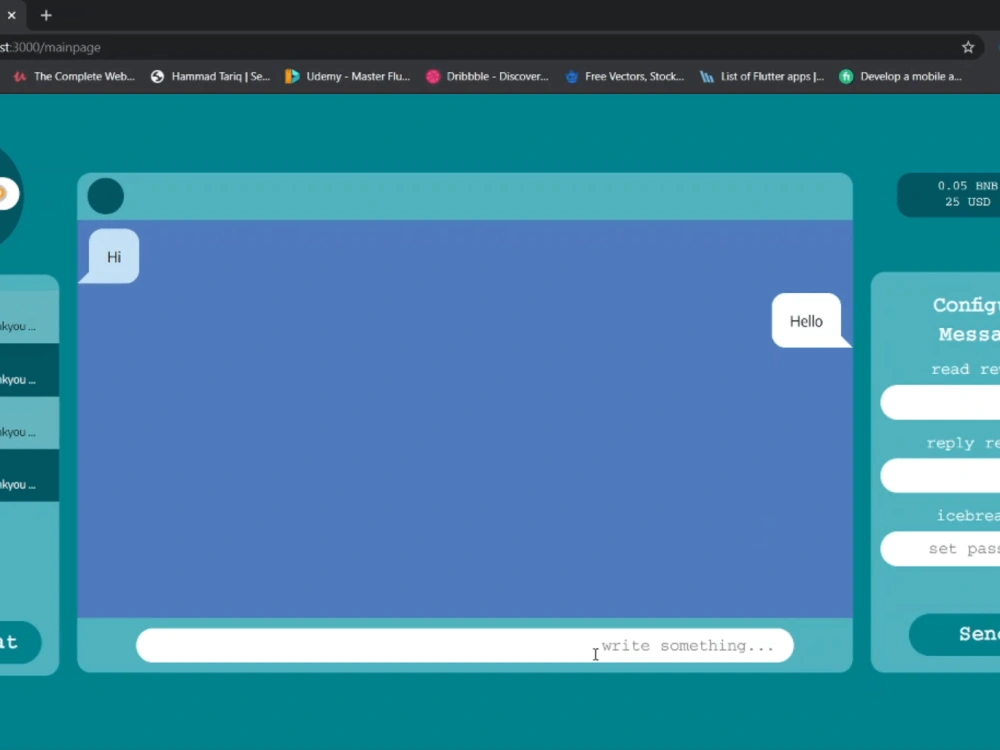
Task: Click the write something message input
Action: (x=464, y=645)
